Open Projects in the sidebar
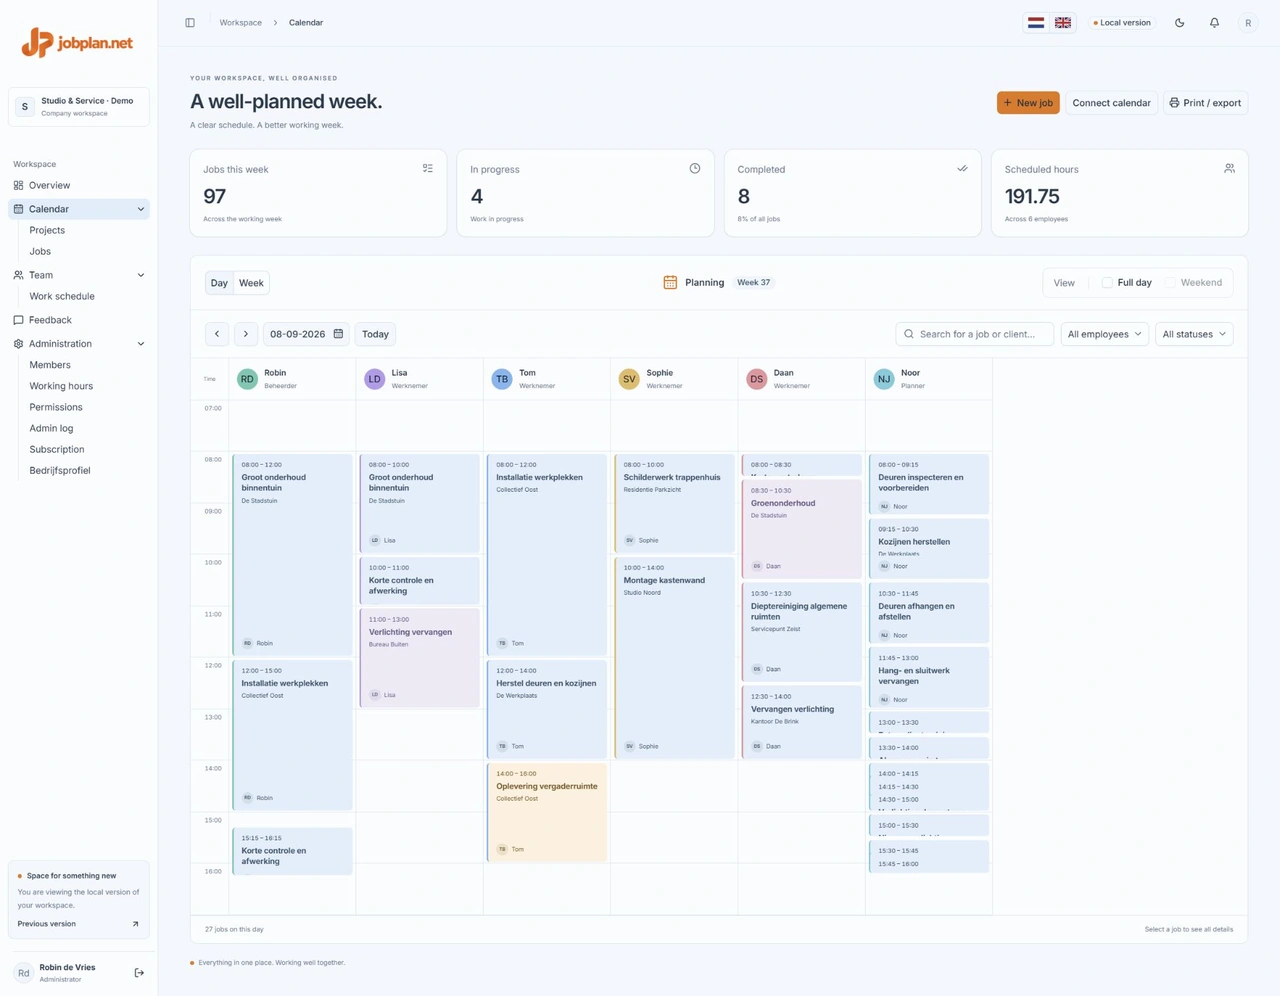 (47, 230)
